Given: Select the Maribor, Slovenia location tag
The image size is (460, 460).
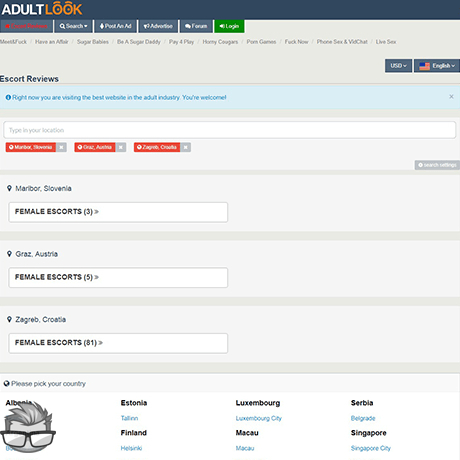Looking at the screenshot, I should 31,147.
